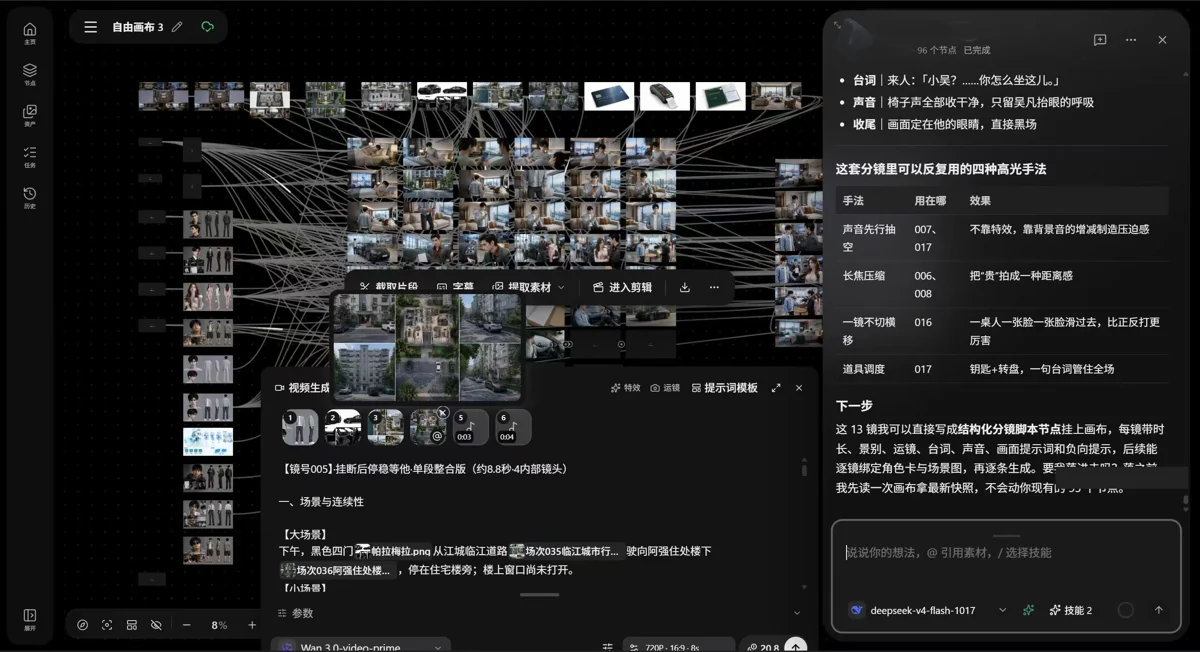Click the chat panel vertical scrollbar
Screen dimensions: 1200x652
(x=1186, y=502)
